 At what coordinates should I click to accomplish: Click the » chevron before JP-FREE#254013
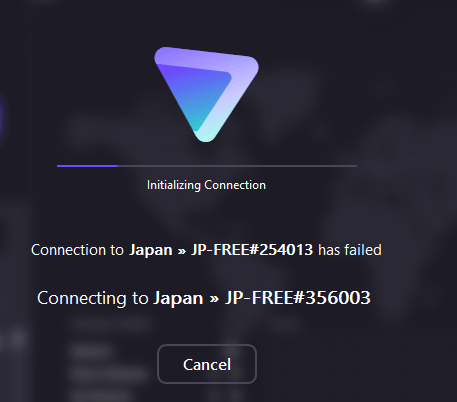tap(182, 251)
